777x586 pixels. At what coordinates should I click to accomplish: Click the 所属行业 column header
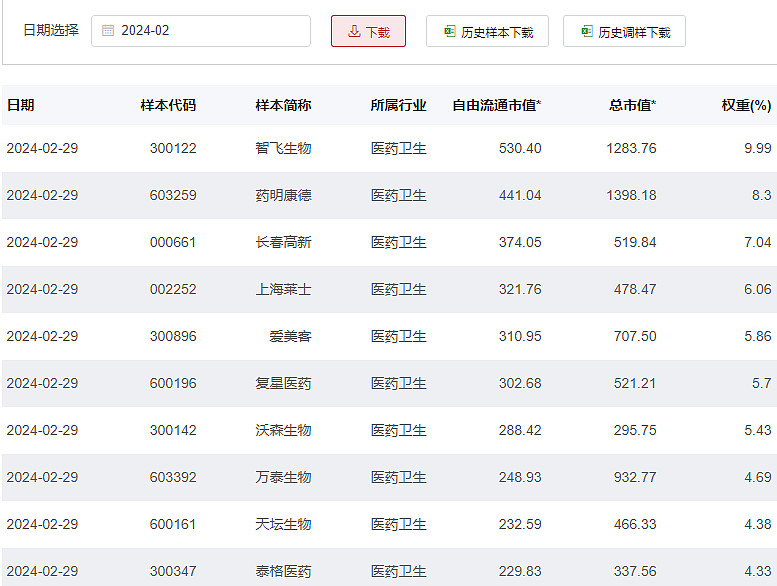point(398,105)
